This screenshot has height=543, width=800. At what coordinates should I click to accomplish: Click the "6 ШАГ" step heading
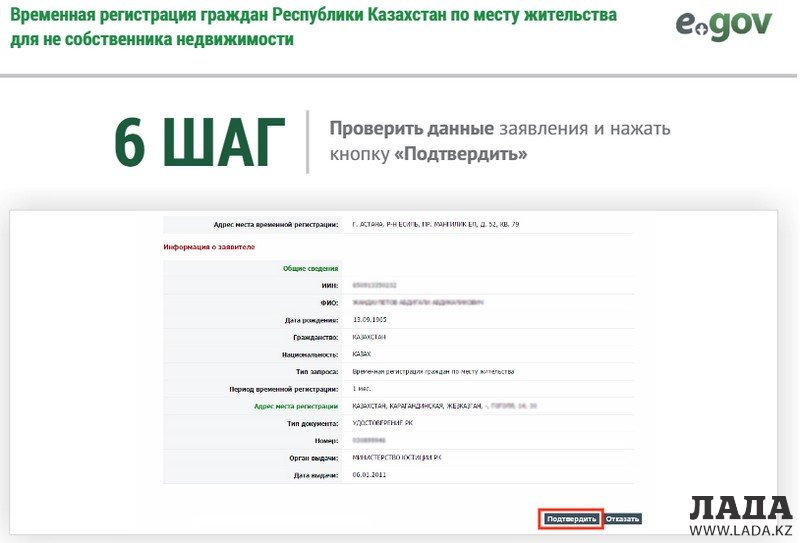(x=199, y=142)
